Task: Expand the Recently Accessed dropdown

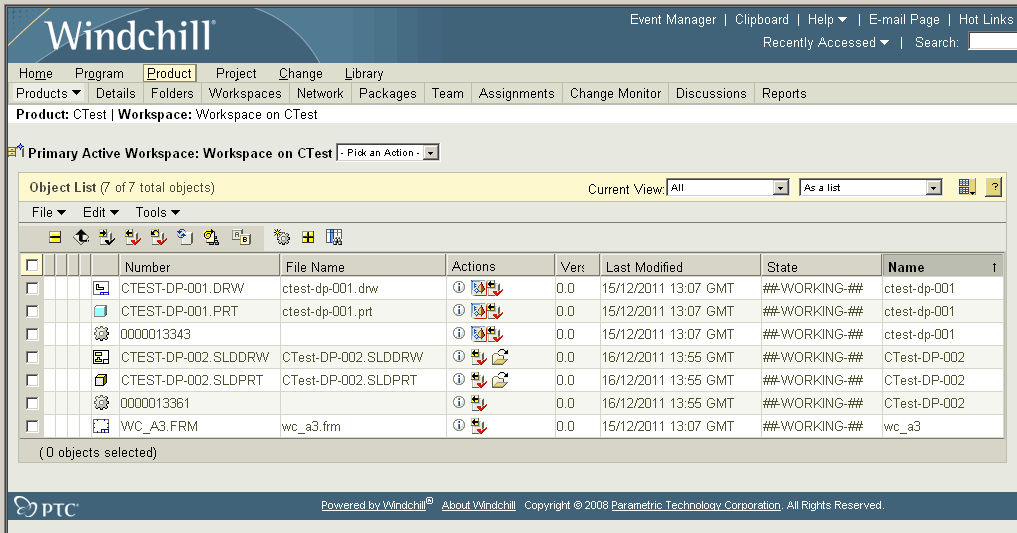Action: point(826,42)
